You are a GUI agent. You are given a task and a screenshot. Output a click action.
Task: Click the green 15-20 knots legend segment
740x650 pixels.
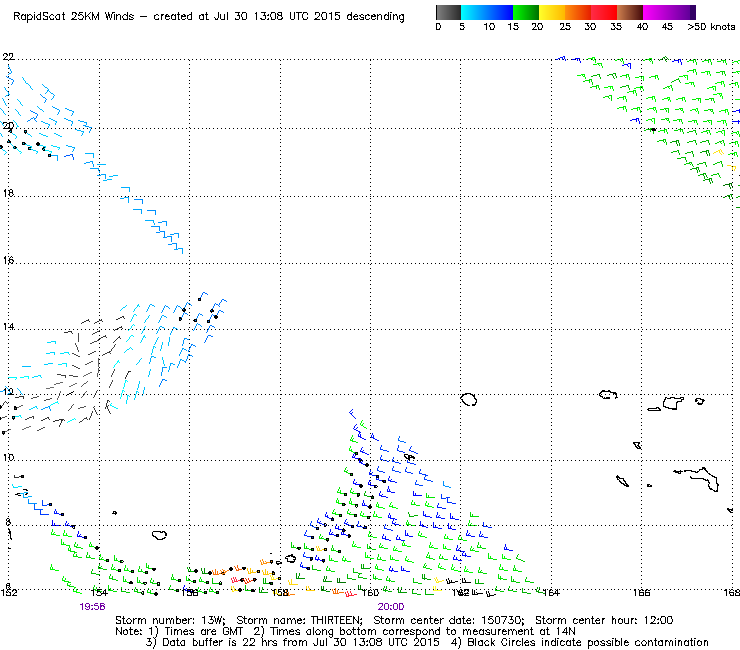(526, 12)
